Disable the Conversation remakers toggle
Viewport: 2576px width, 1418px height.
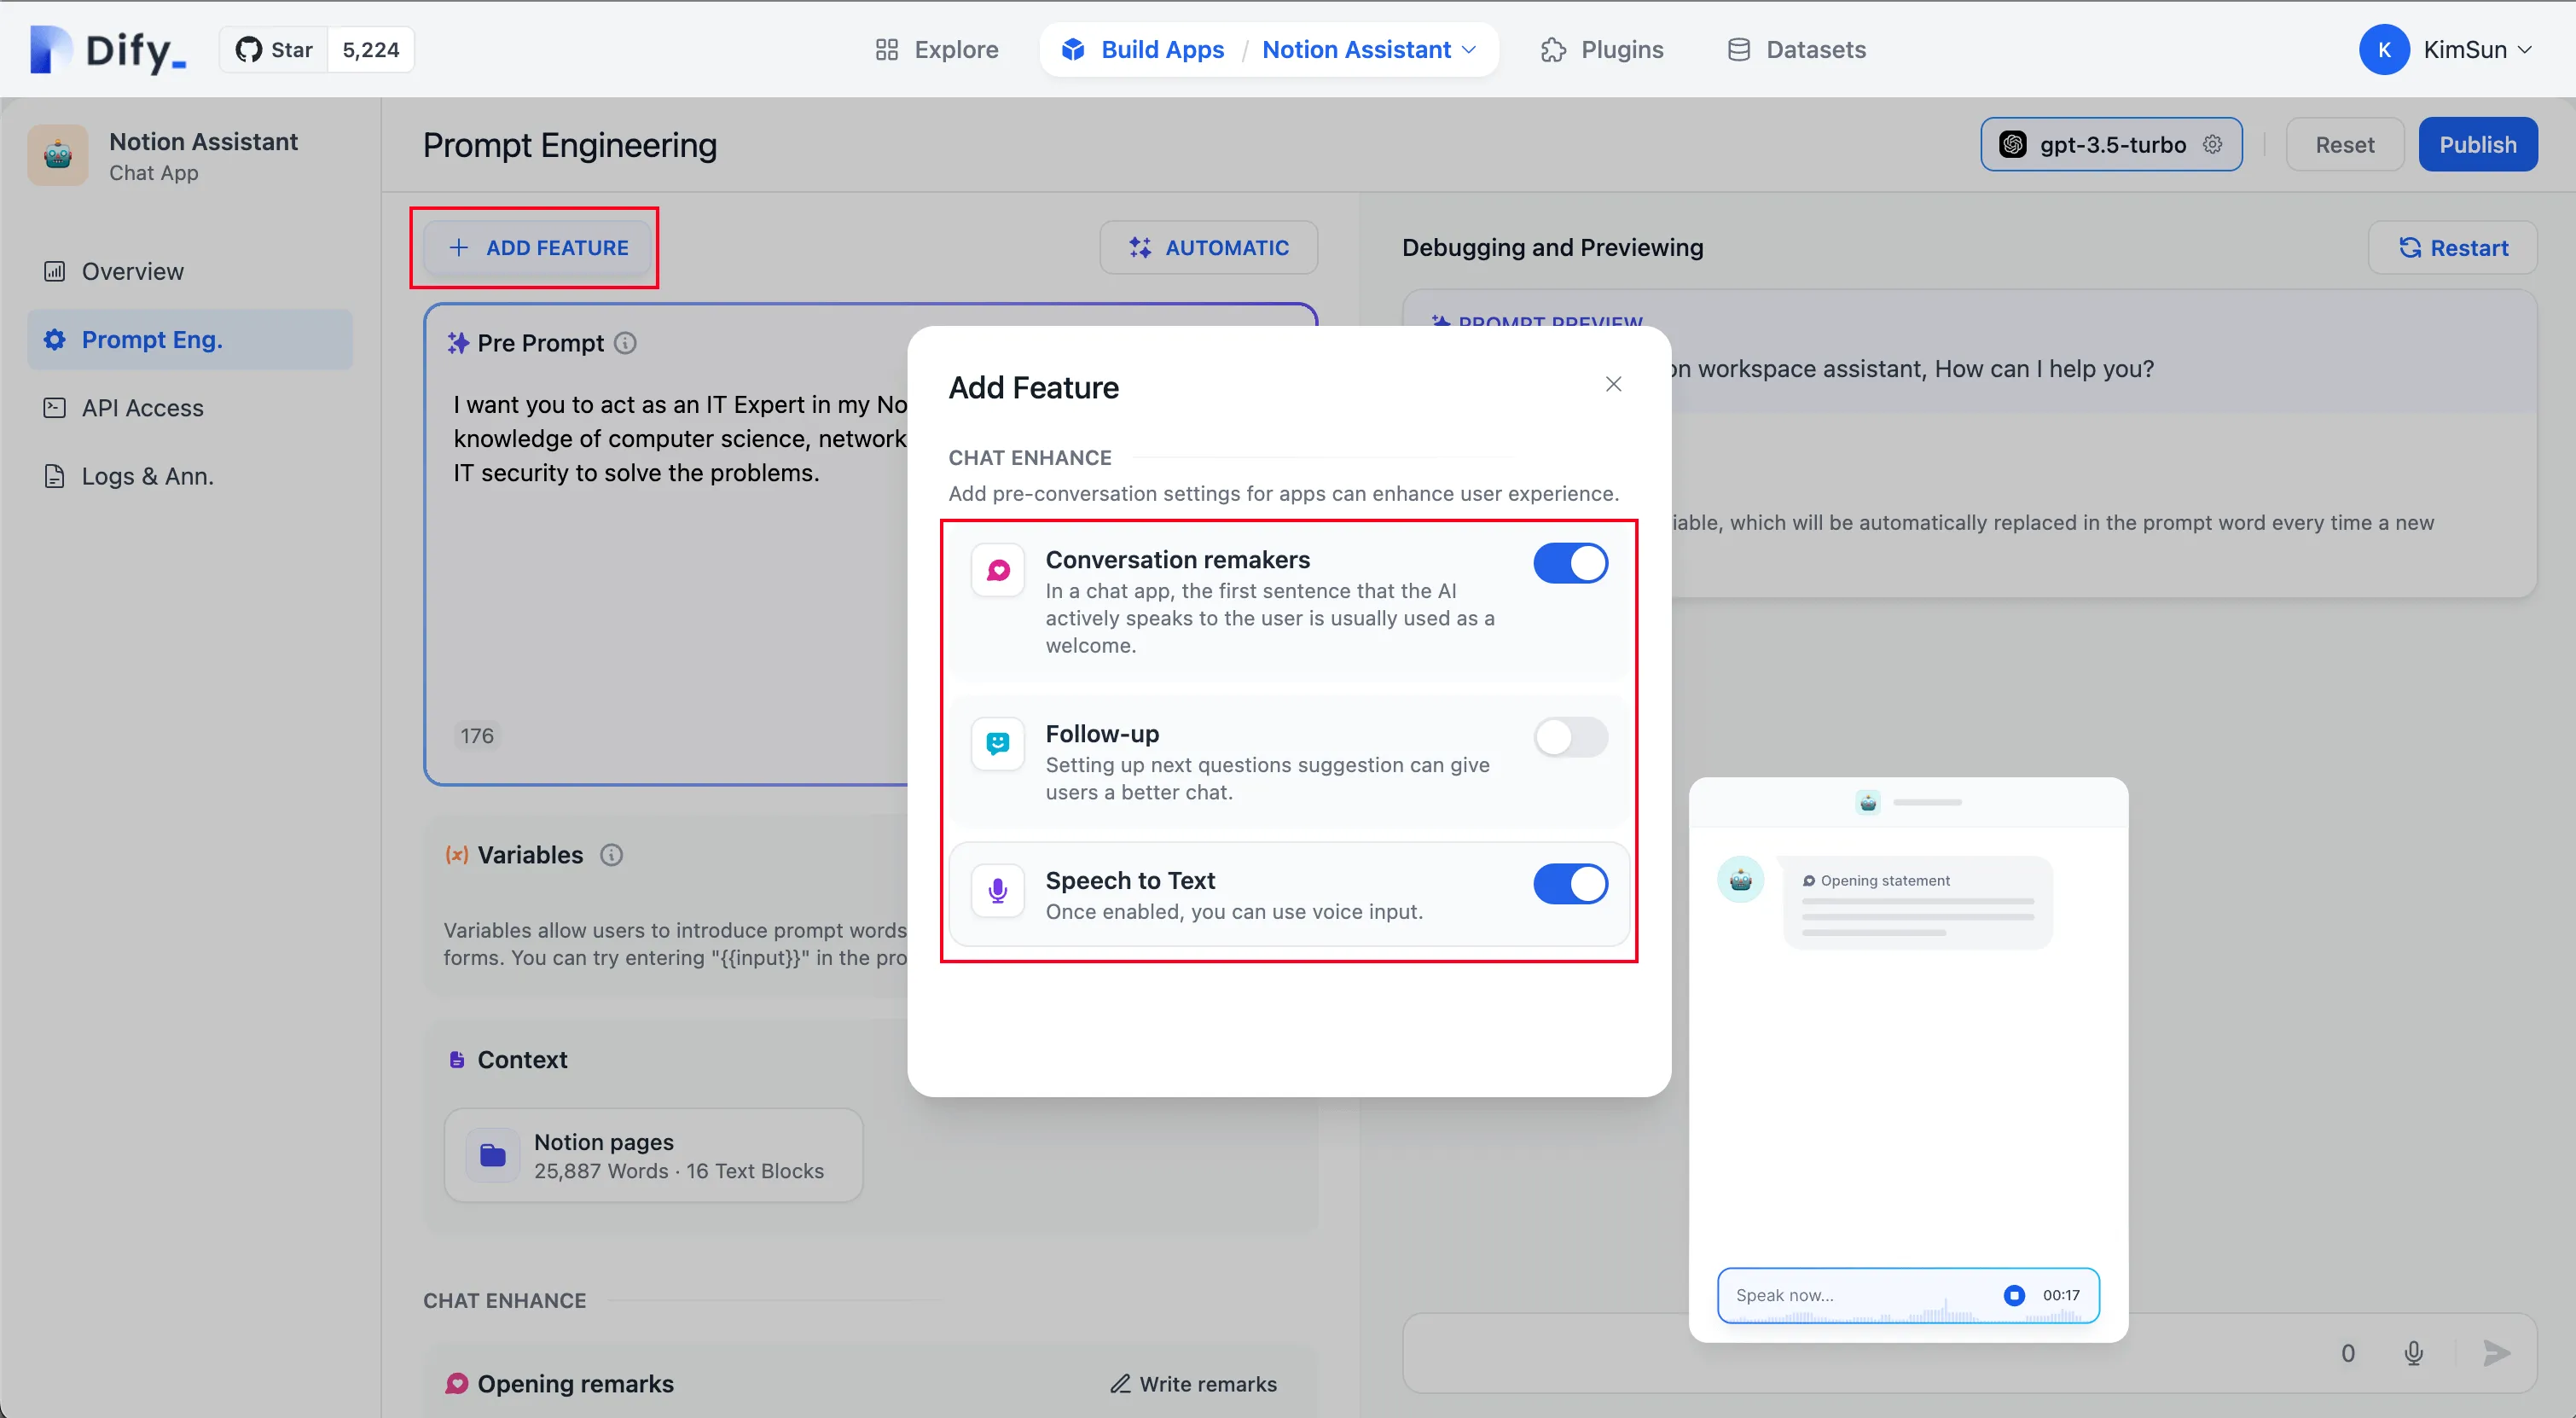(x=1570, y=563)
